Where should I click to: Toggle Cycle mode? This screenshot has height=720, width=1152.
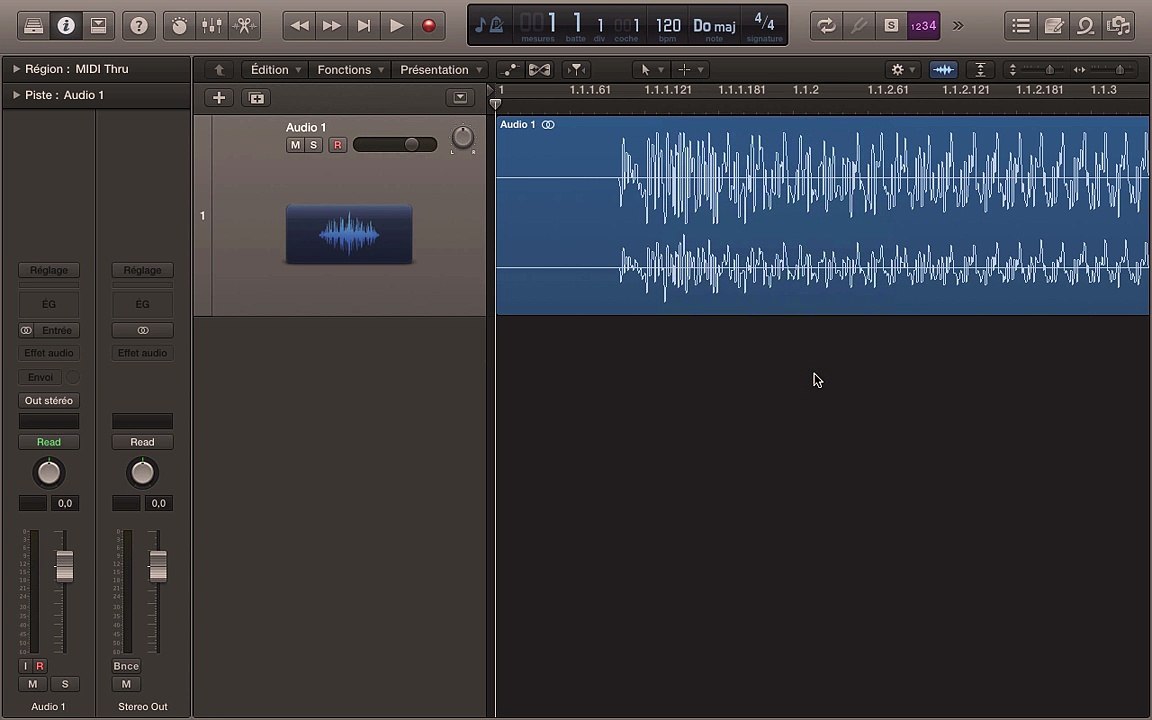(x=827, y=26)
